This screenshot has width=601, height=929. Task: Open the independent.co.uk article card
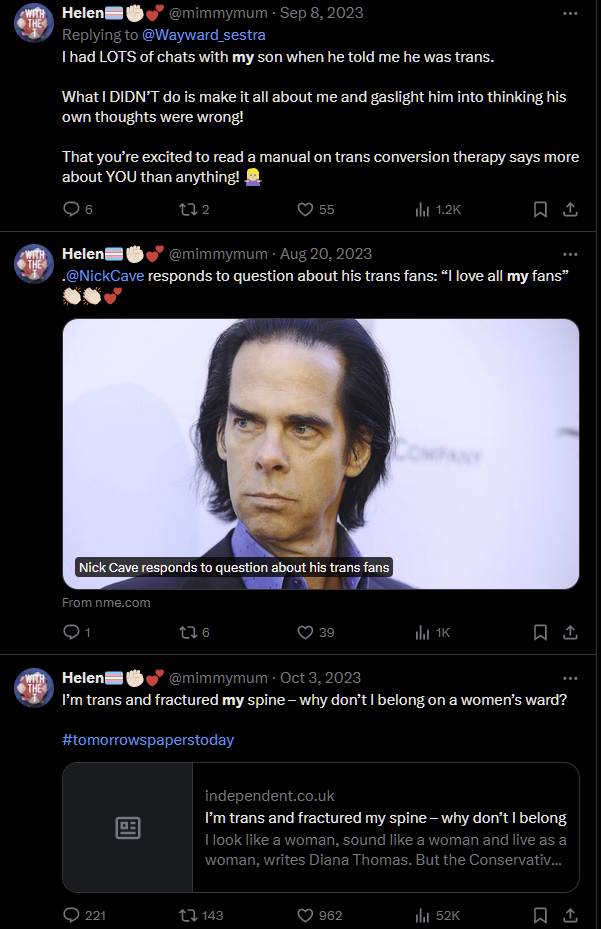[321, 827]
